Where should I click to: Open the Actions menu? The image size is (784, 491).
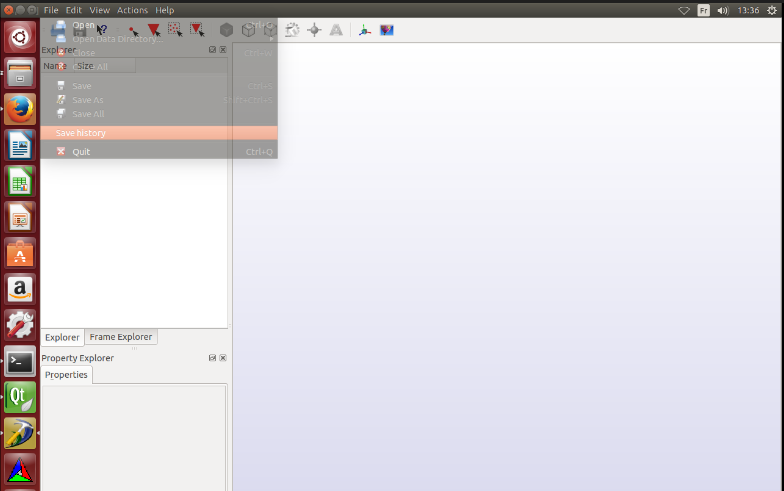pos(132,10)
